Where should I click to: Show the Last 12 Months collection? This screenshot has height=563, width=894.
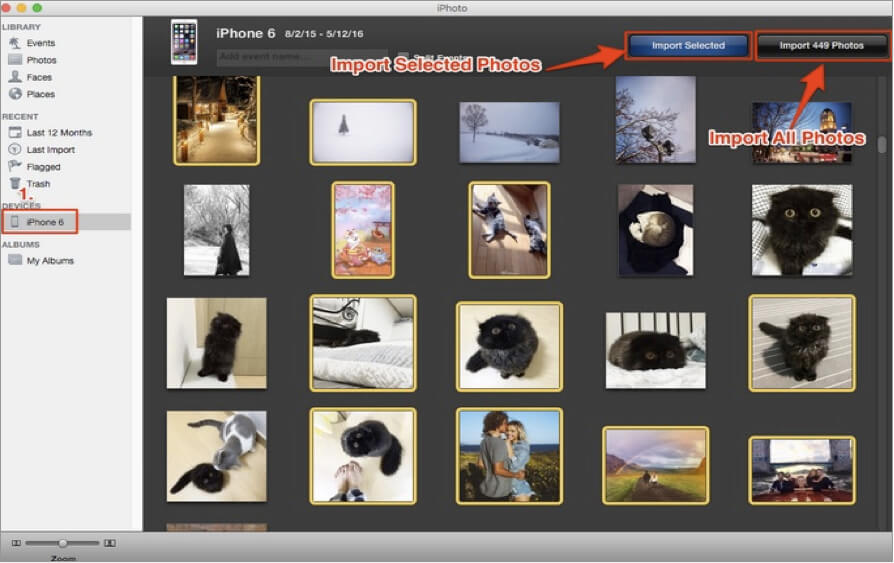59,132
